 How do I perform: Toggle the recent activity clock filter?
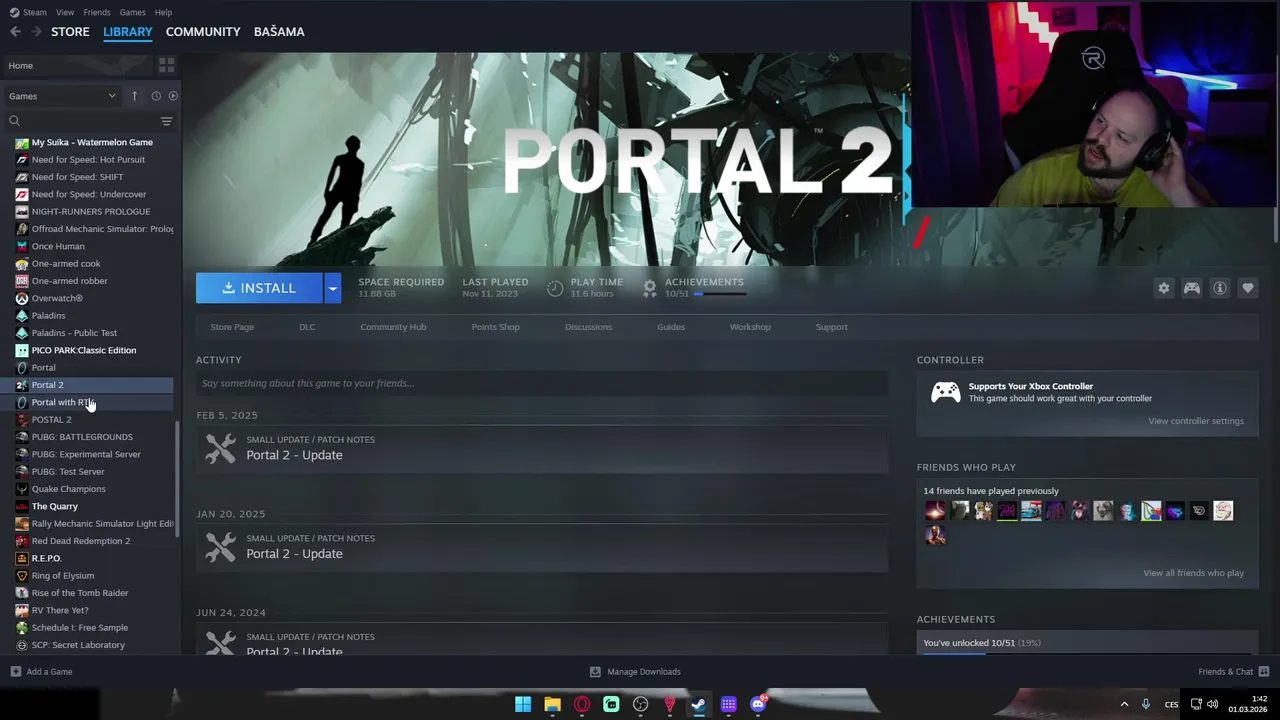[156, 96]
